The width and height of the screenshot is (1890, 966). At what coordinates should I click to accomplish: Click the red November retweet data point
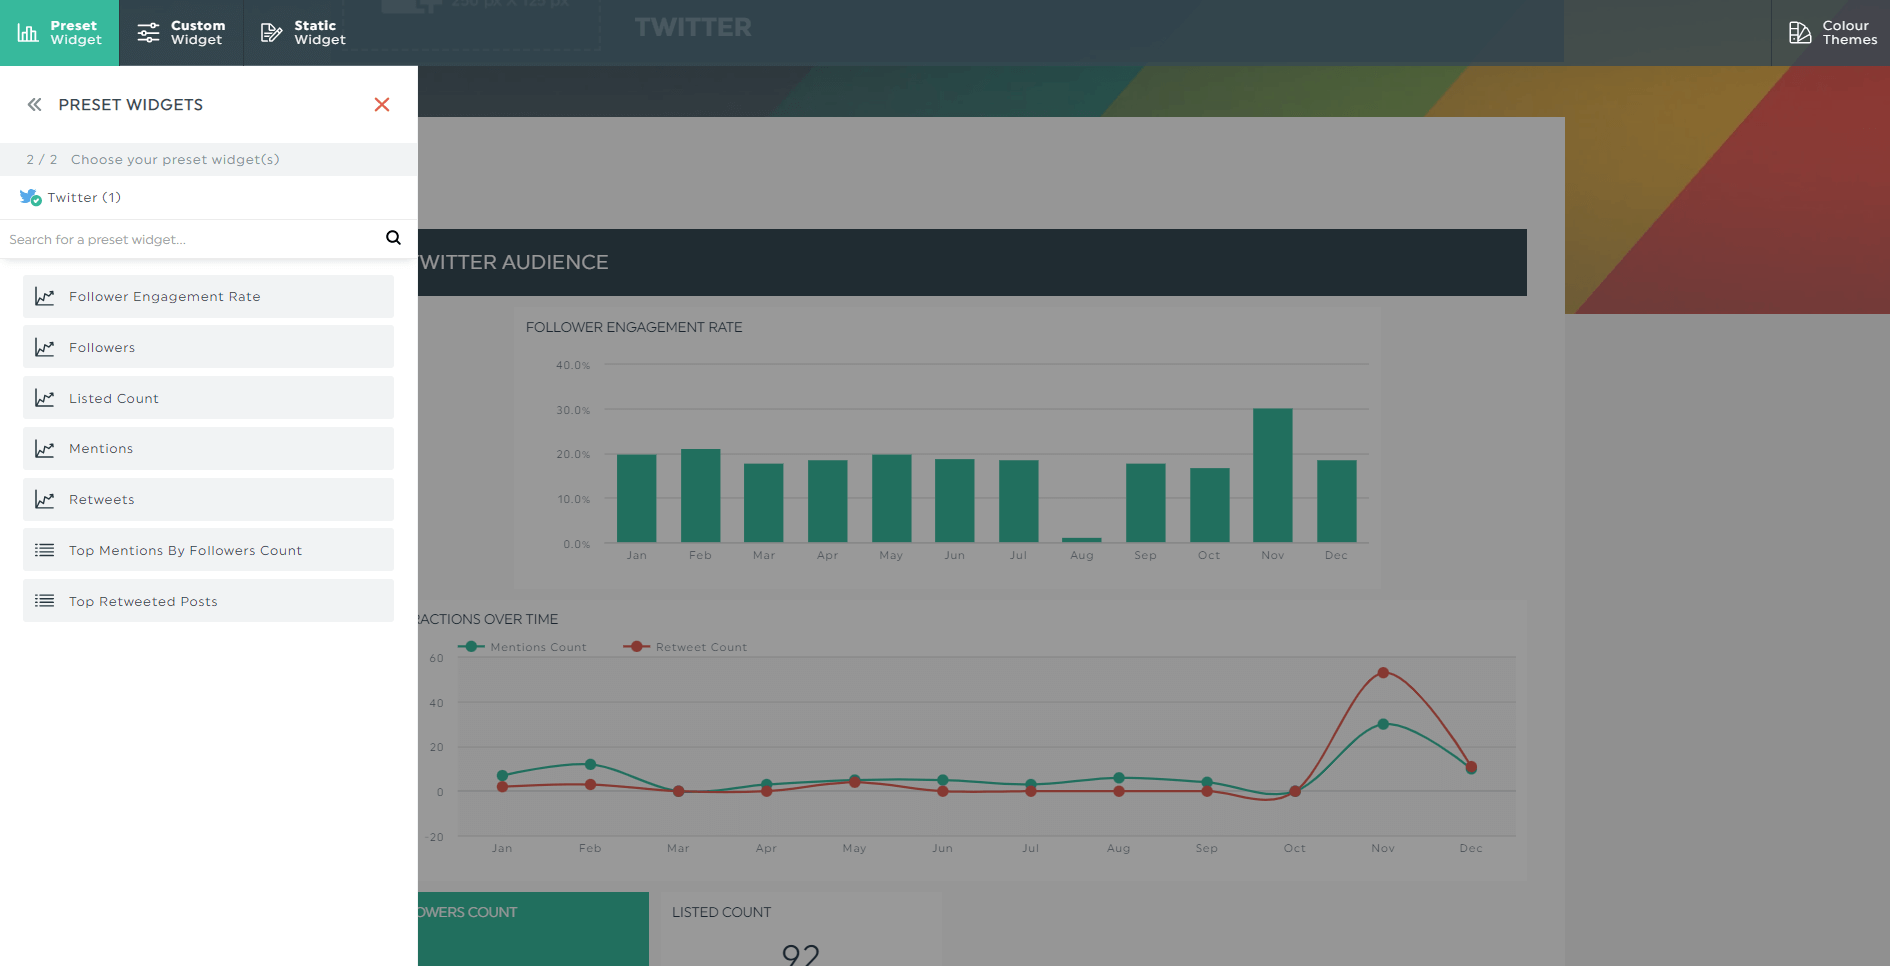1383,673
